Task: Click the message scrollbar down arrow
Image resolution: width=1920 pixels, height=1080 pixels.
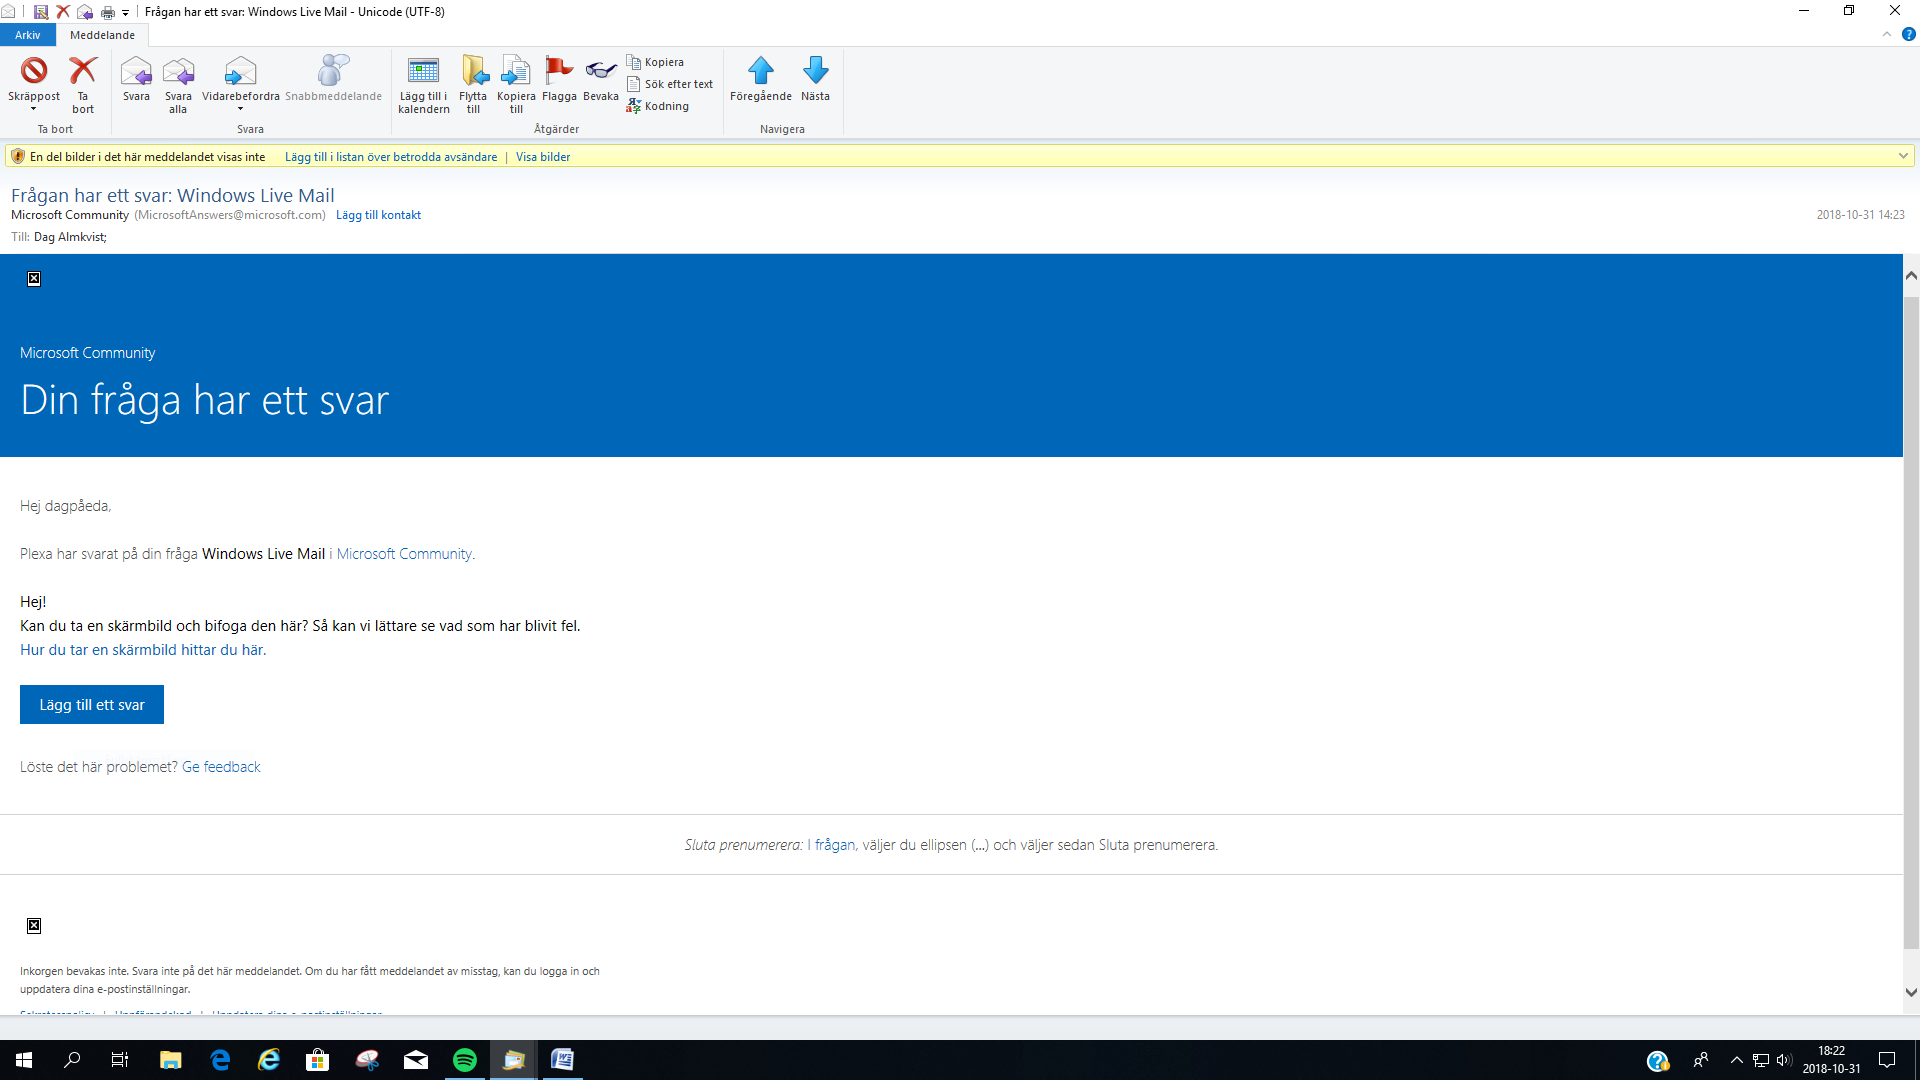Action: [x=1911, y=993]
